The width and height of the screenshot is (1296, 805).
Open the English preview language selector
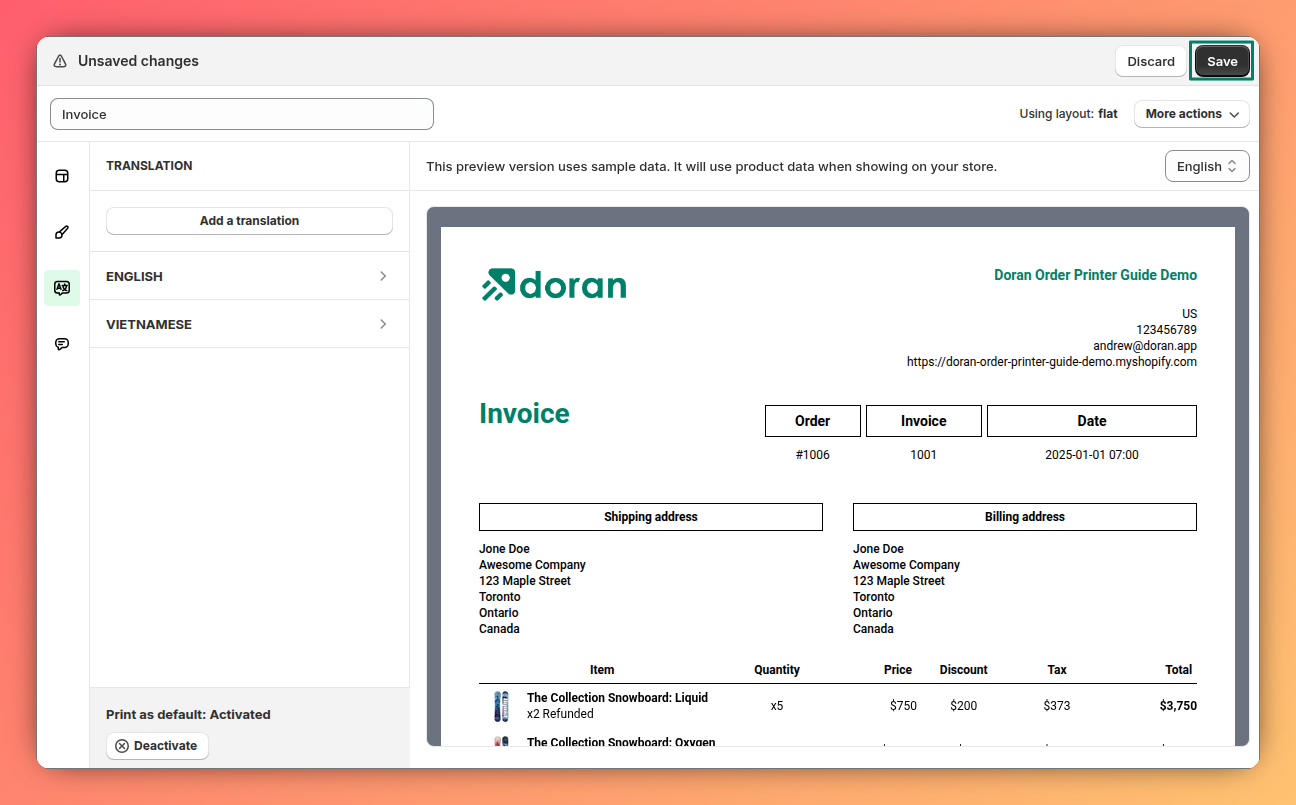(x=1207, y=166)
